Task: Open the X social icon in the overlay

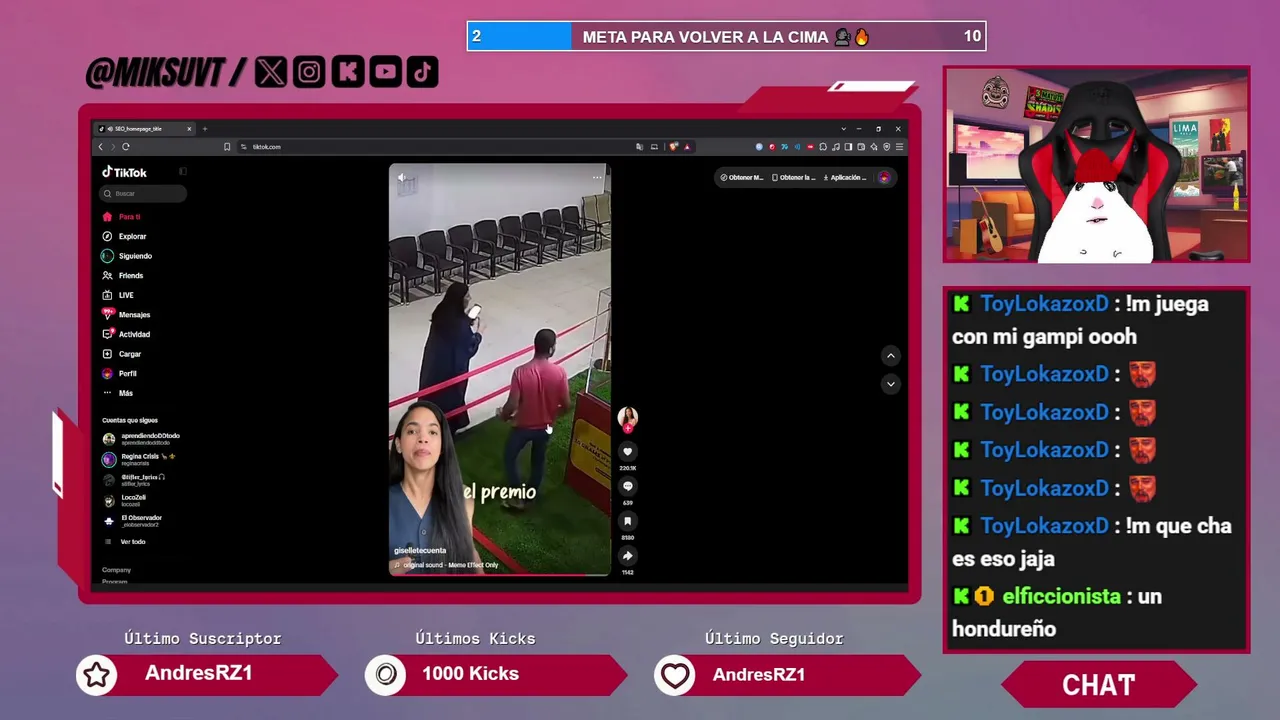Action: [271, 72]
